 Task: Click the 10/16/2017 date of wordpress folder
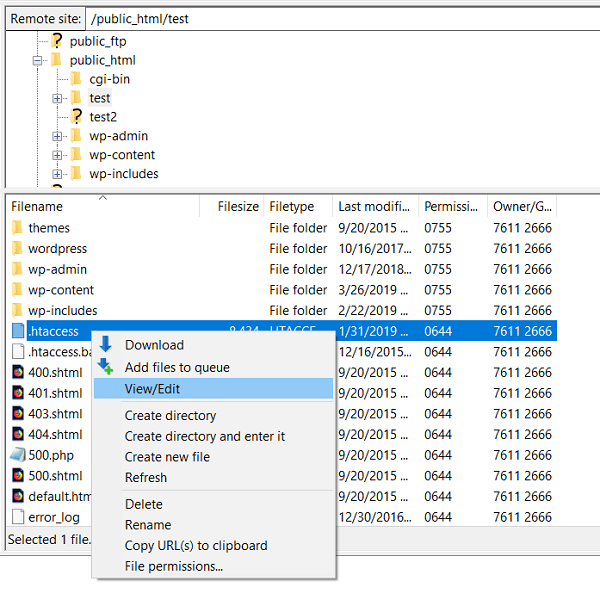coord(375,248)
